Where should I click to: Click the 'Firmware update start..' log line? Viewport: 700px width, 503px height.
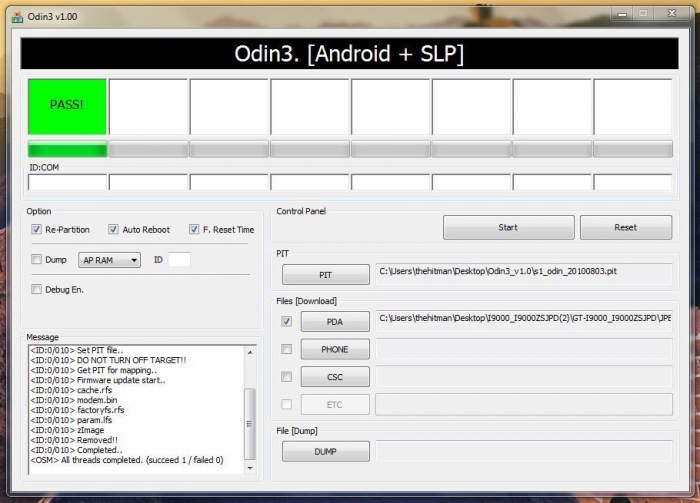[98, 380]
